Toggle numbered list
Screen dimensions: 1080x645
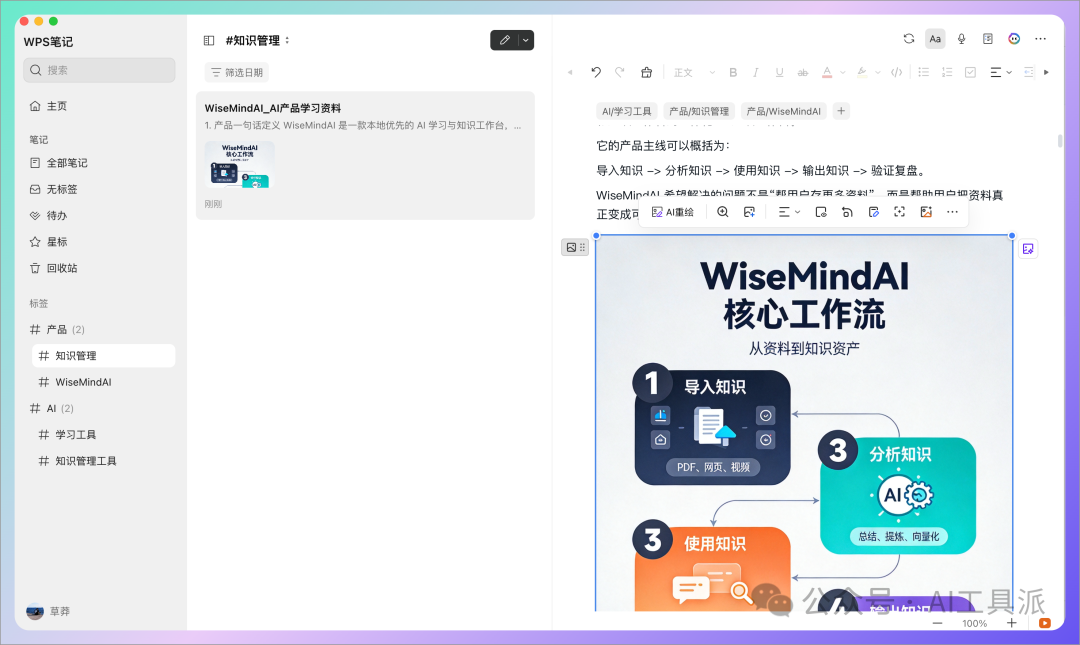[x=947, y=72]
